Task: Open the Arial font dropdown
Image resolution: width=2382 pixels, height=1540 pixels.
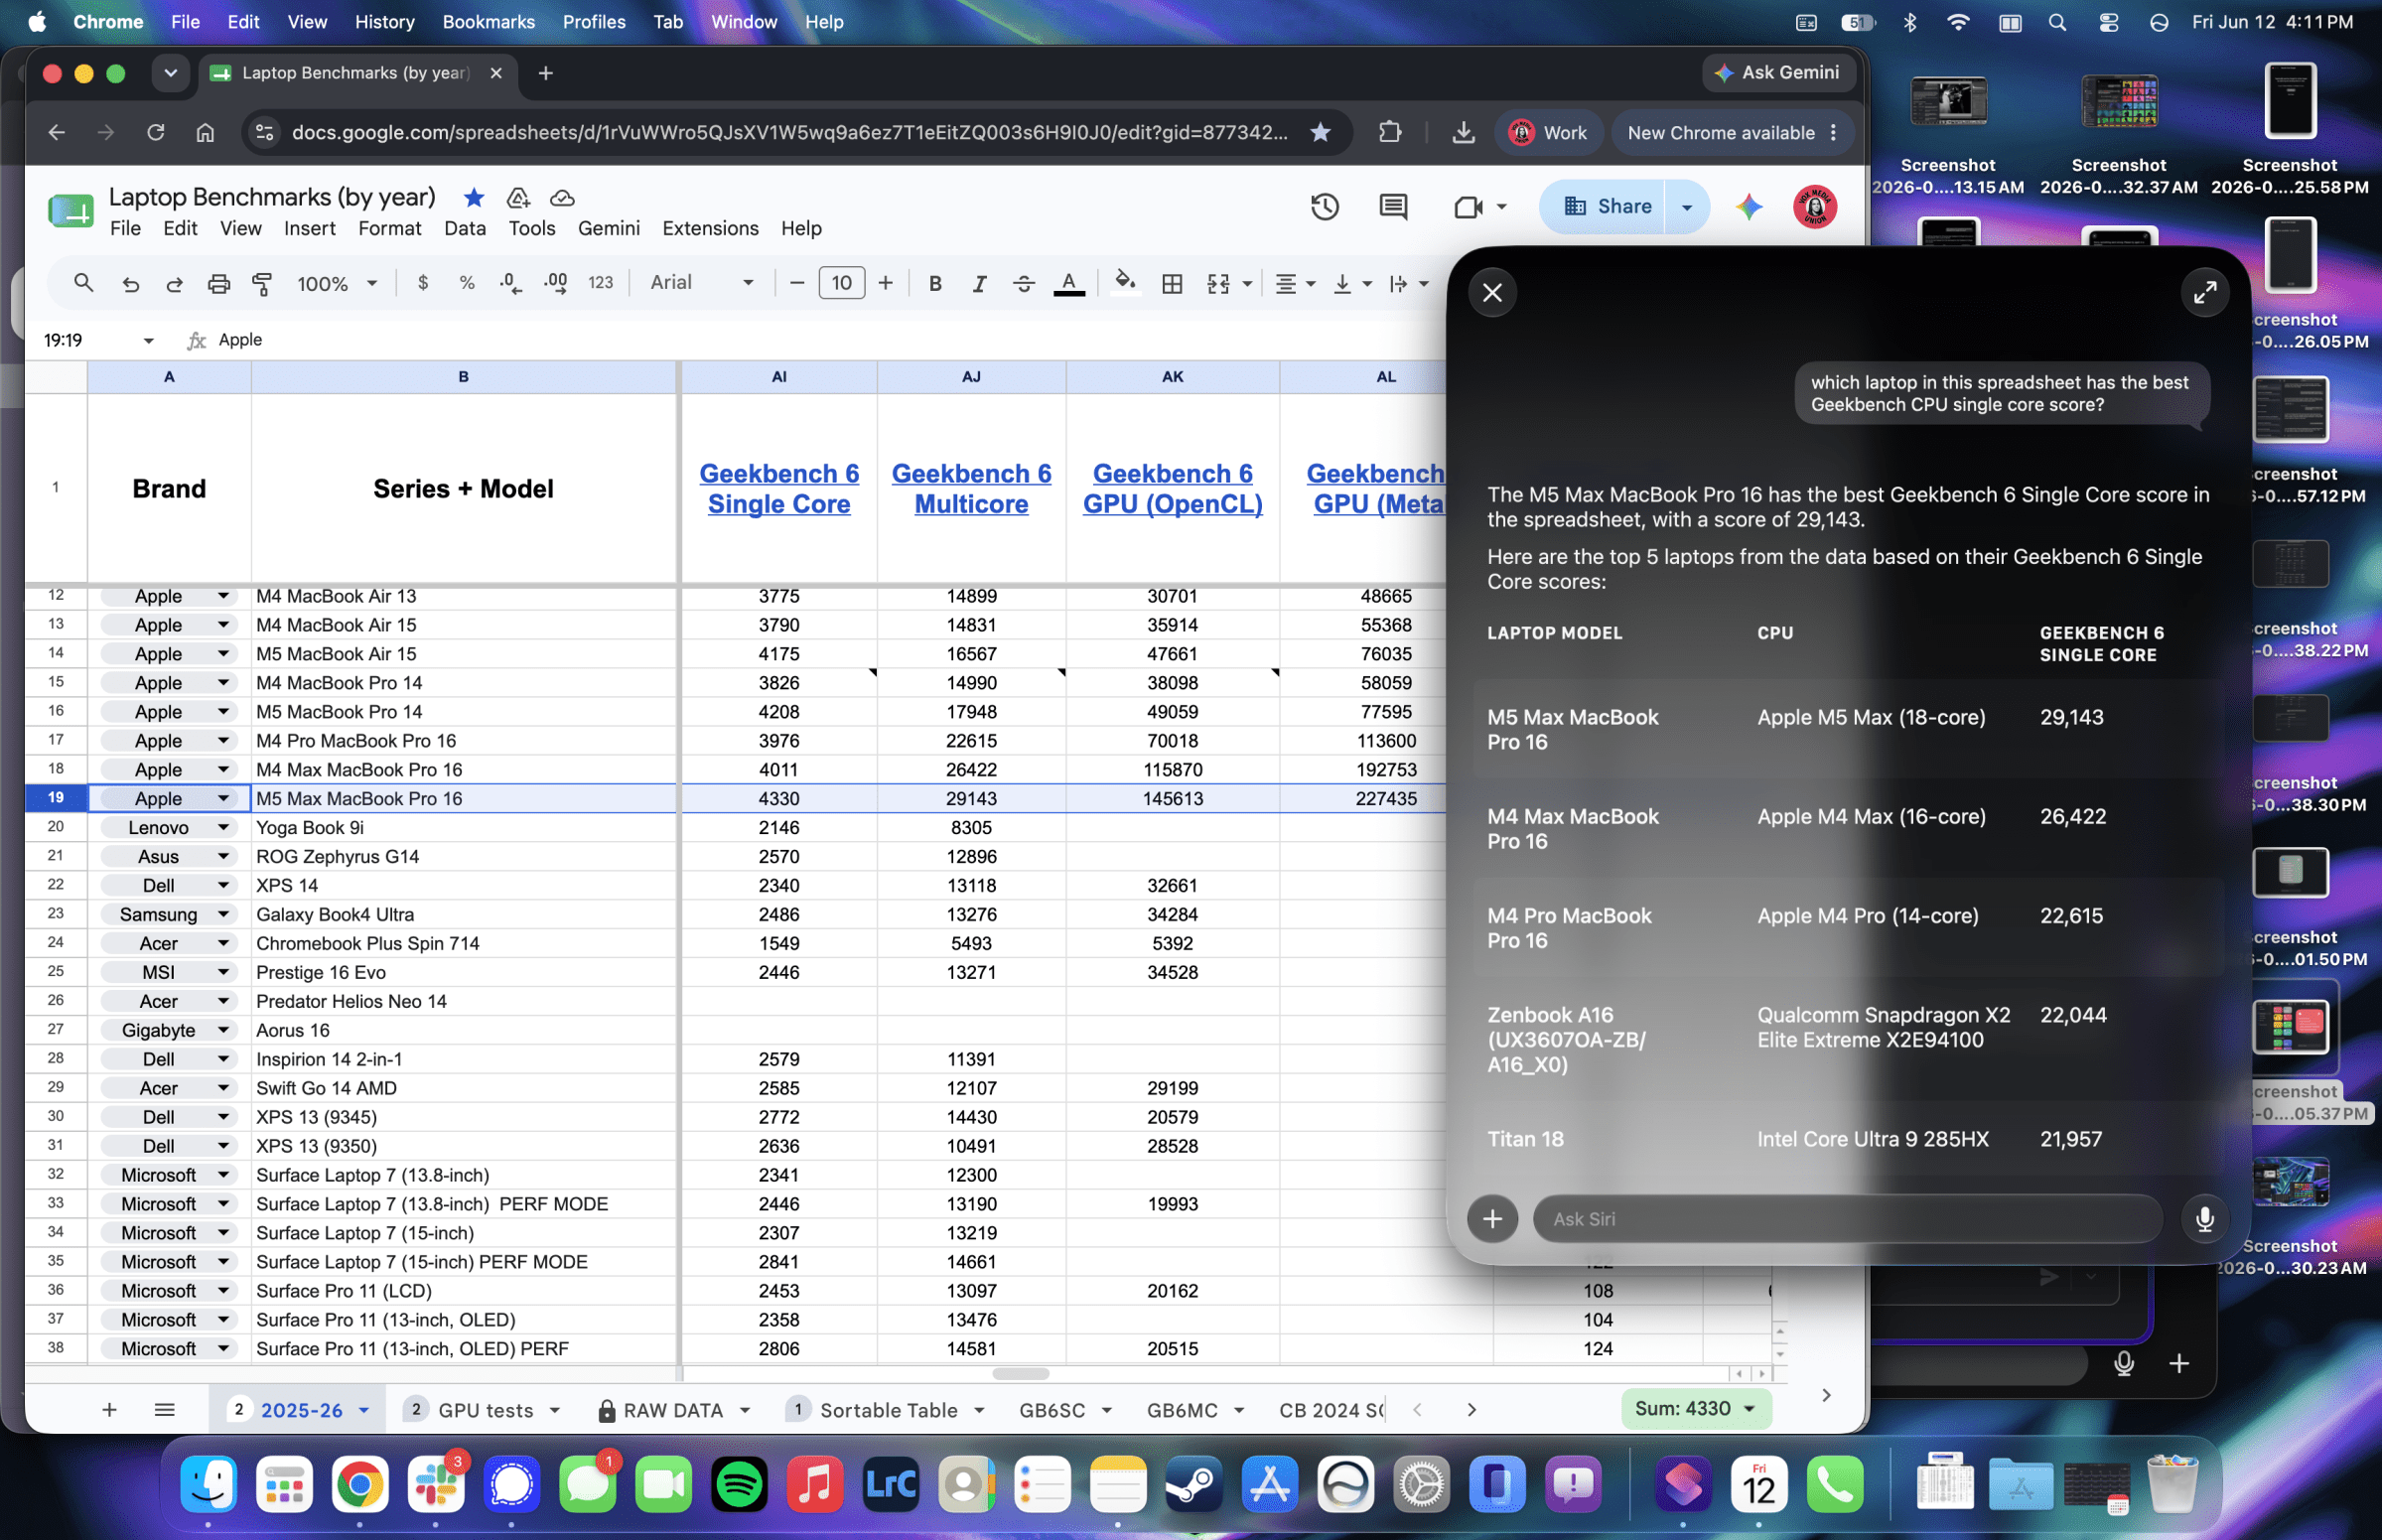Action: (702, 283)
